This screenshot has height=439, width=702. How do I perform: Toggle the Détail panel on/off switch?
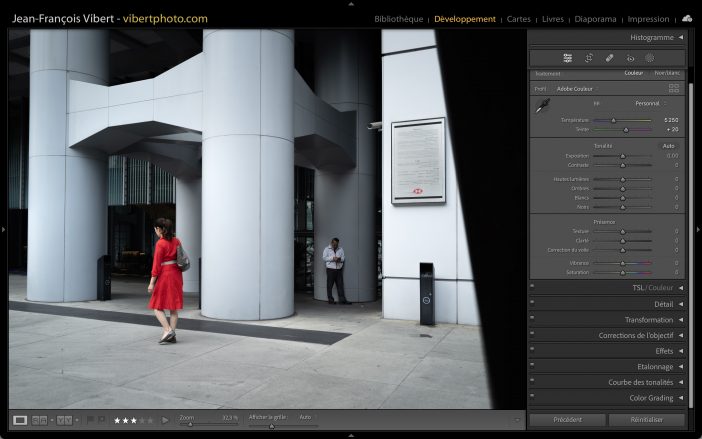532,304
